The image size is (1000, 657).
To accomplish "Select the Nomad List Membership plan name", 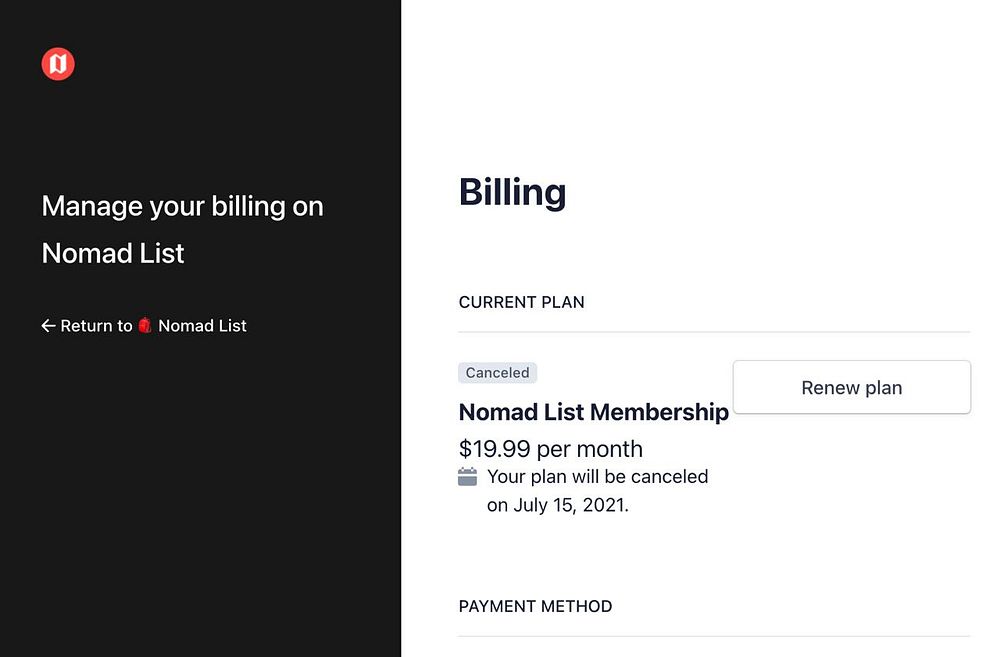I will 593,412.
